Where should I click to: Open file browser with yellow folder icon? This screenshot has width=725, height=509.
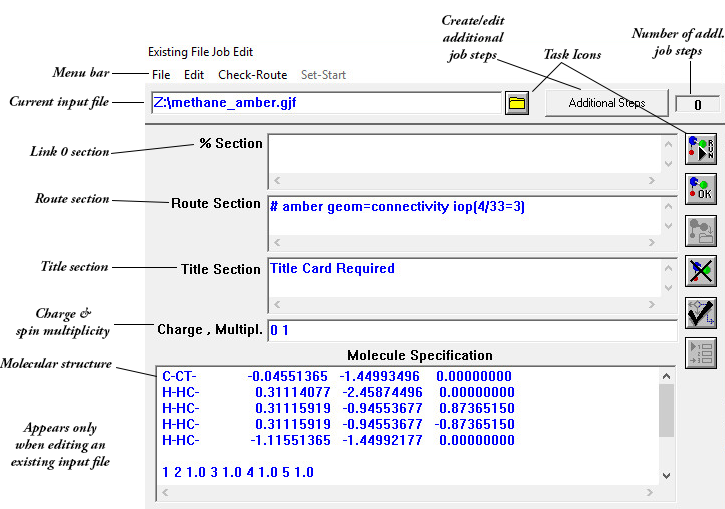coord(516,103)
